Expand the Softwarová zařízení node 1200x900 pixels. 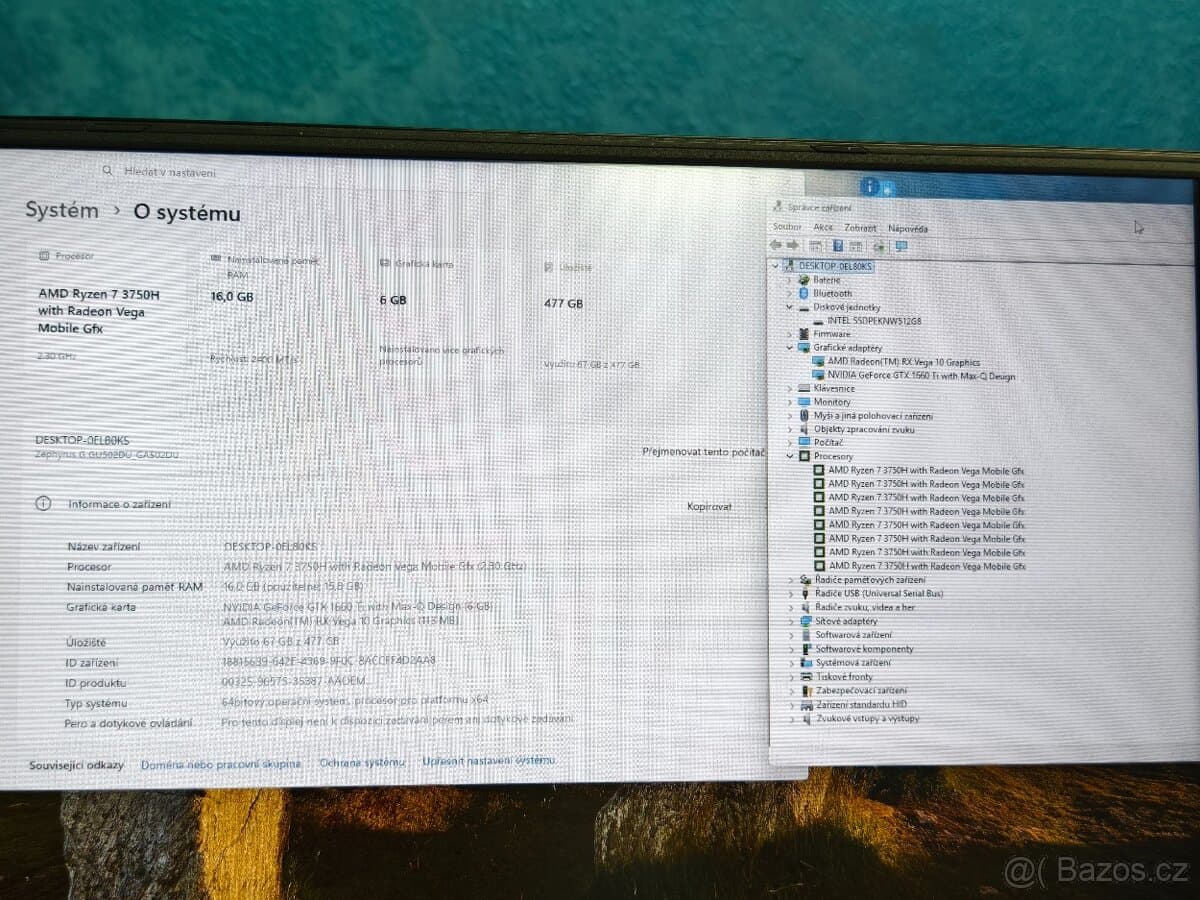pyautogui.click(x=792, y=635)
